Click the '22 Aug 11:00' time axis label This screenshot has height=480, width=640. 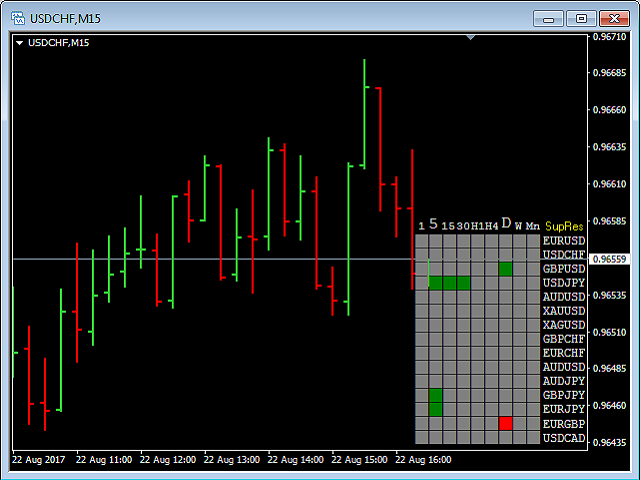(104, 460)
